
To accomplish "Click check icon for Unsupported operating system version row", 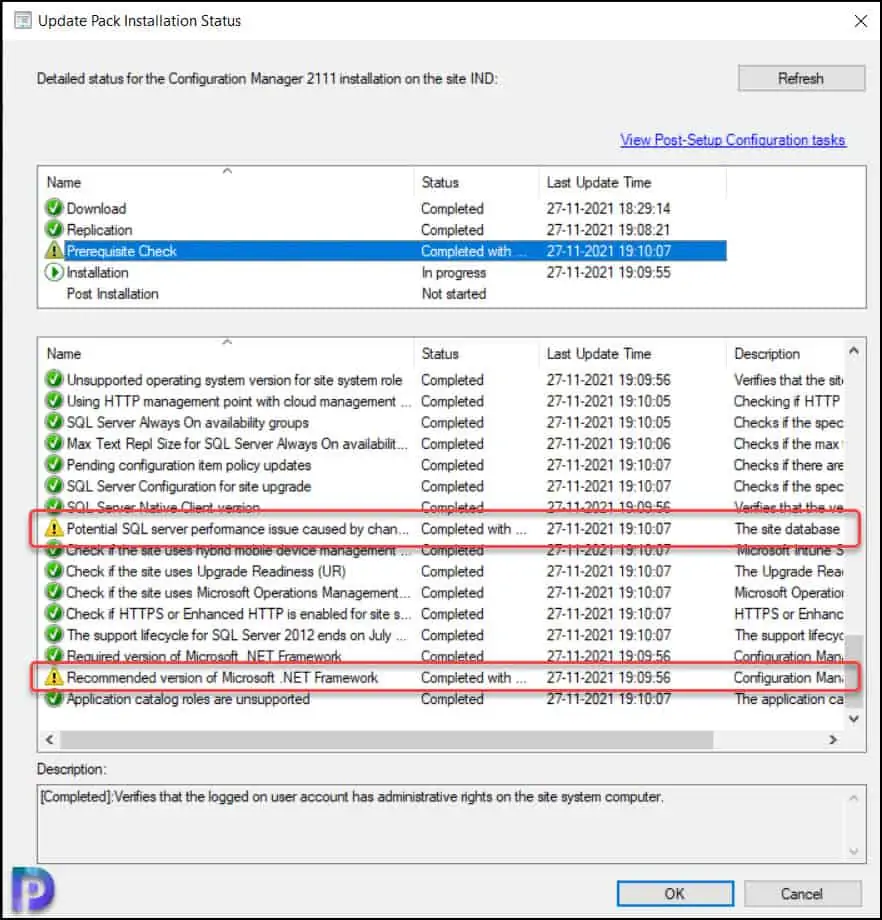I will 54,380.
